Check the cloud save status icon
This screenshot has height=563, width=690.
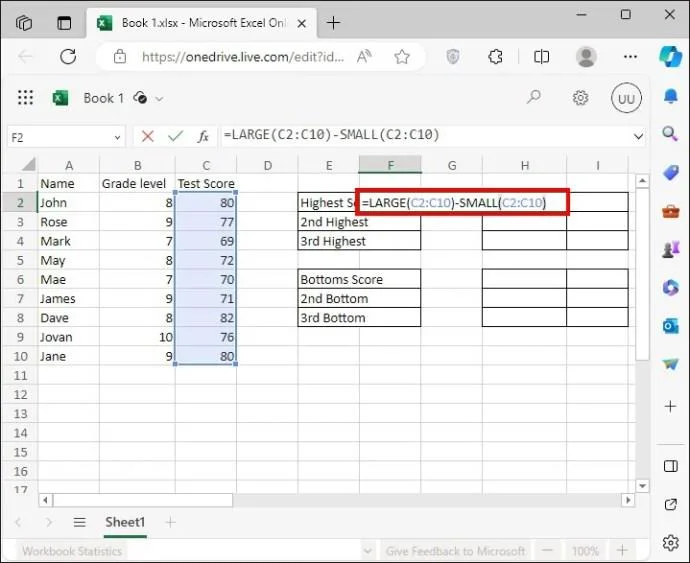(140, 97)
